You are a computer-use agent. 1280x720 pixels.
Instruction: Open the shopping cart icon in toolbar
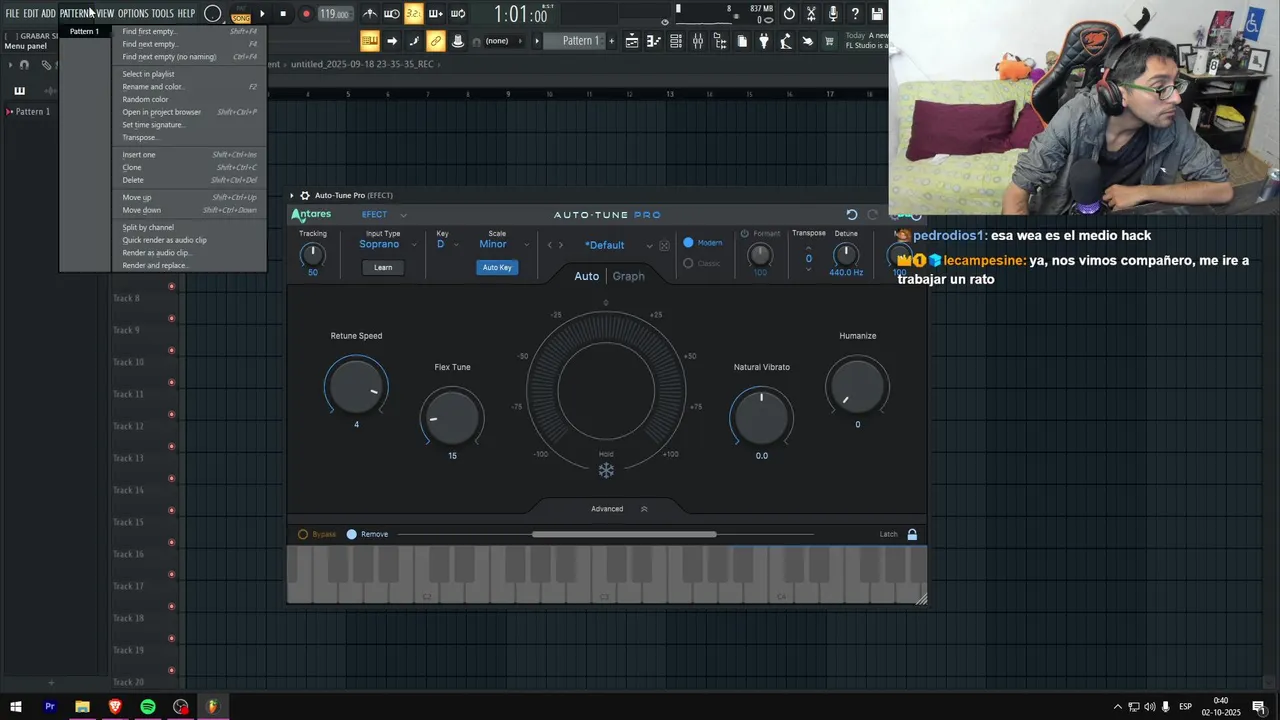click(x=829, y=41)
